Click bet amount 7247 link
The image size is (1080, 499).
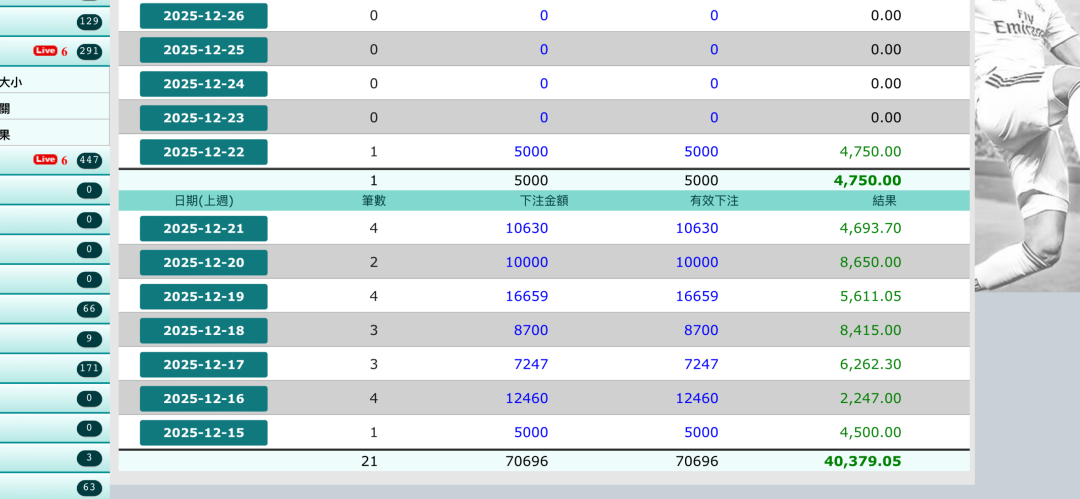[531, 365]
